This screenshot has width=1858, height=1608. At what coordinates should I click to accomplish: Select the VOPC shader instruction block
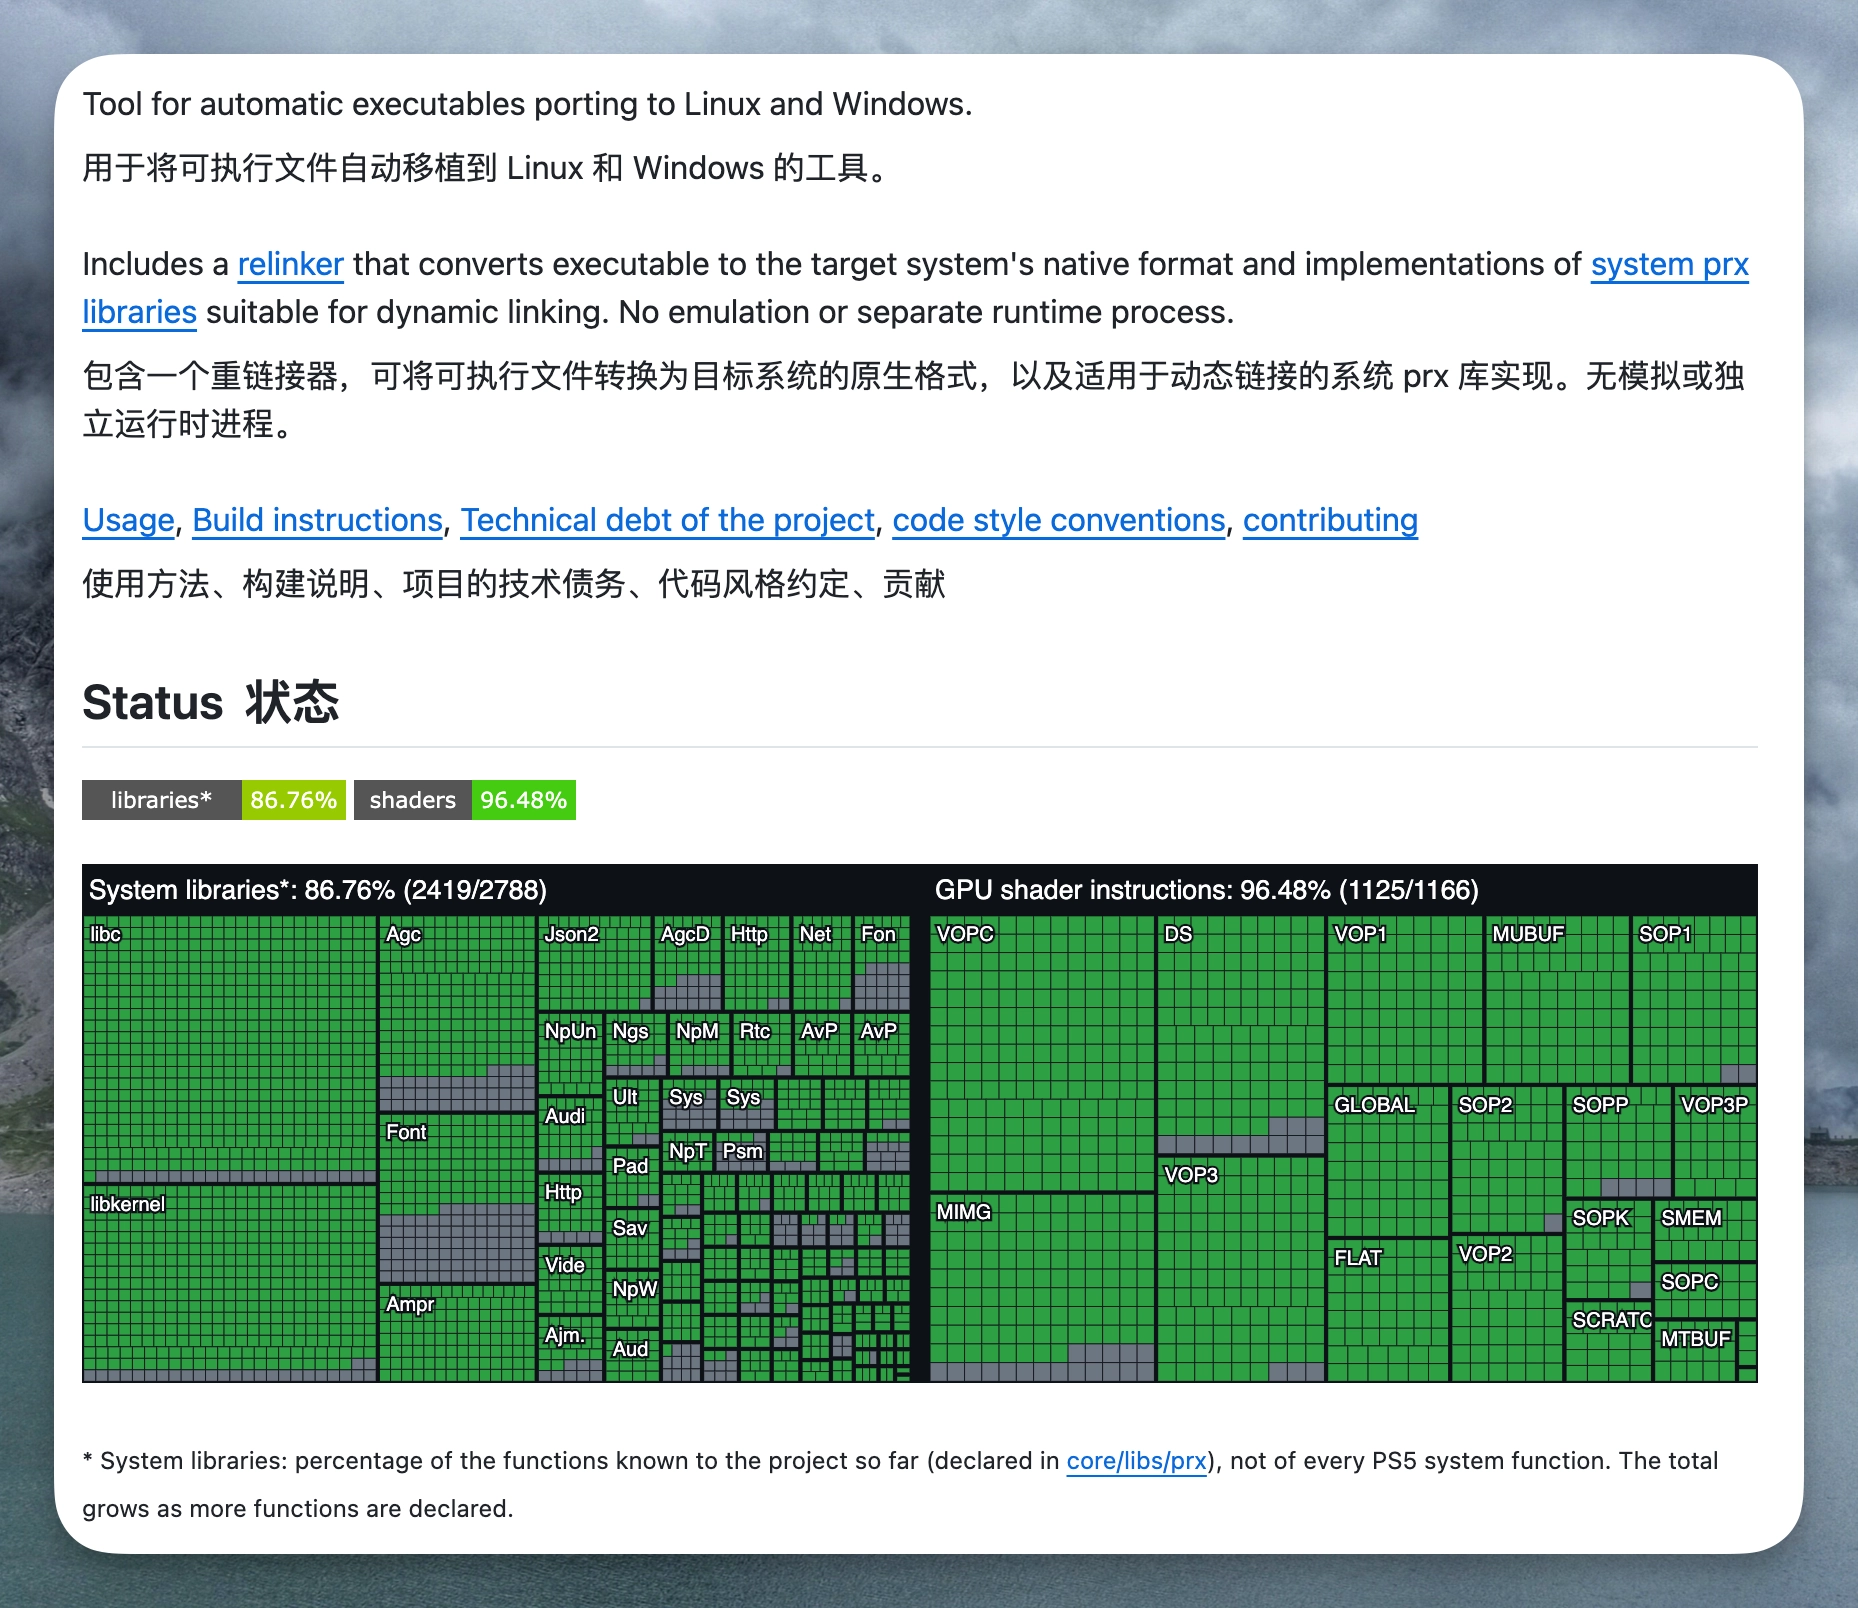(1042, 1053)
